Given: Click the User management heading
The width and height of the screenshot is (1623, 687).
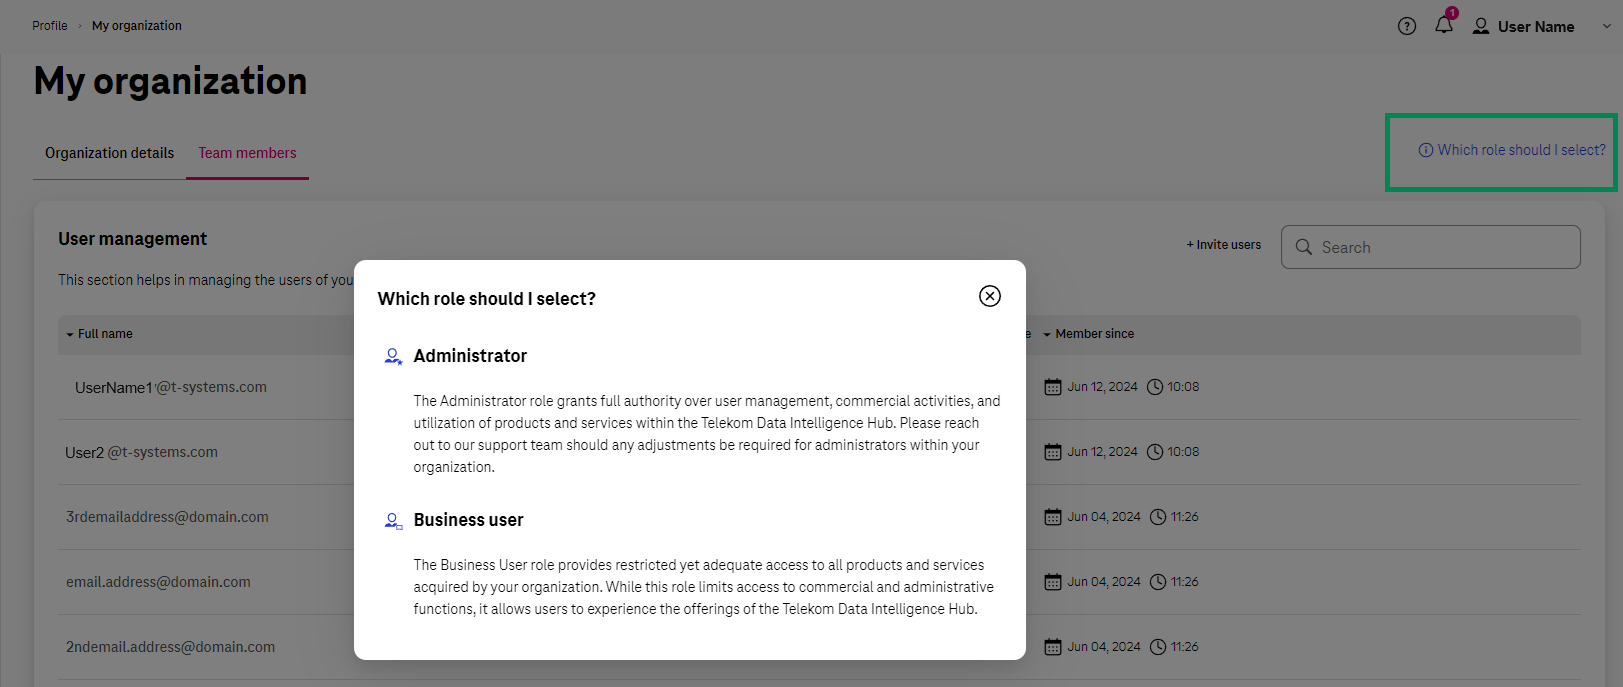Looking at the screenshot, I should click(x=133, y=239).
